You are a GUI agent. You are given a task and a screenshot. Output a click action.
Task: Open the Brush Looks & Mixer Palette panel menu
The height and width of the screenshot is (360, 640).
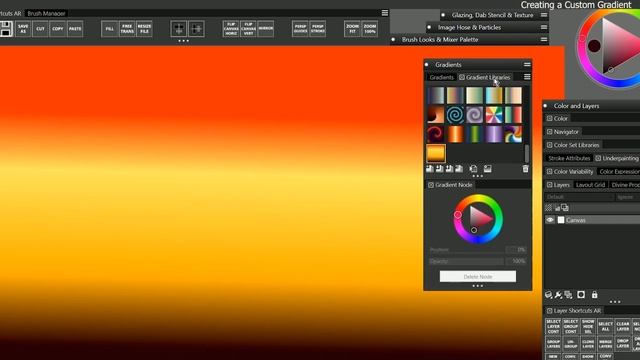(544, 40)
